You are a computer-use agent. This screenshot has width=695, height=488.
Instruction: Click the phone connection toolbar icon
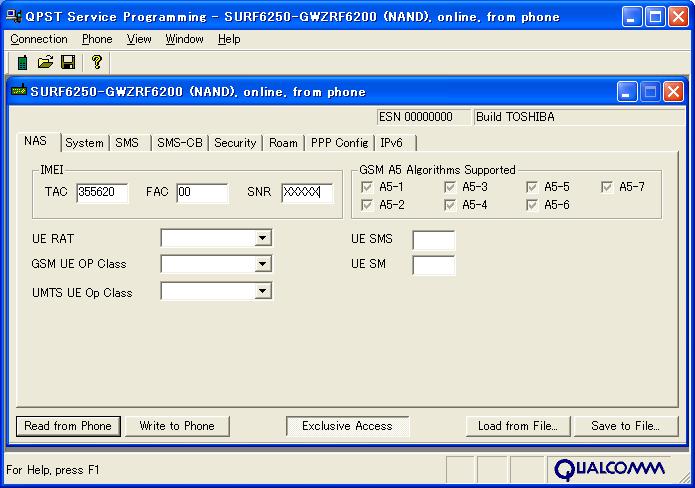[22, 62]
